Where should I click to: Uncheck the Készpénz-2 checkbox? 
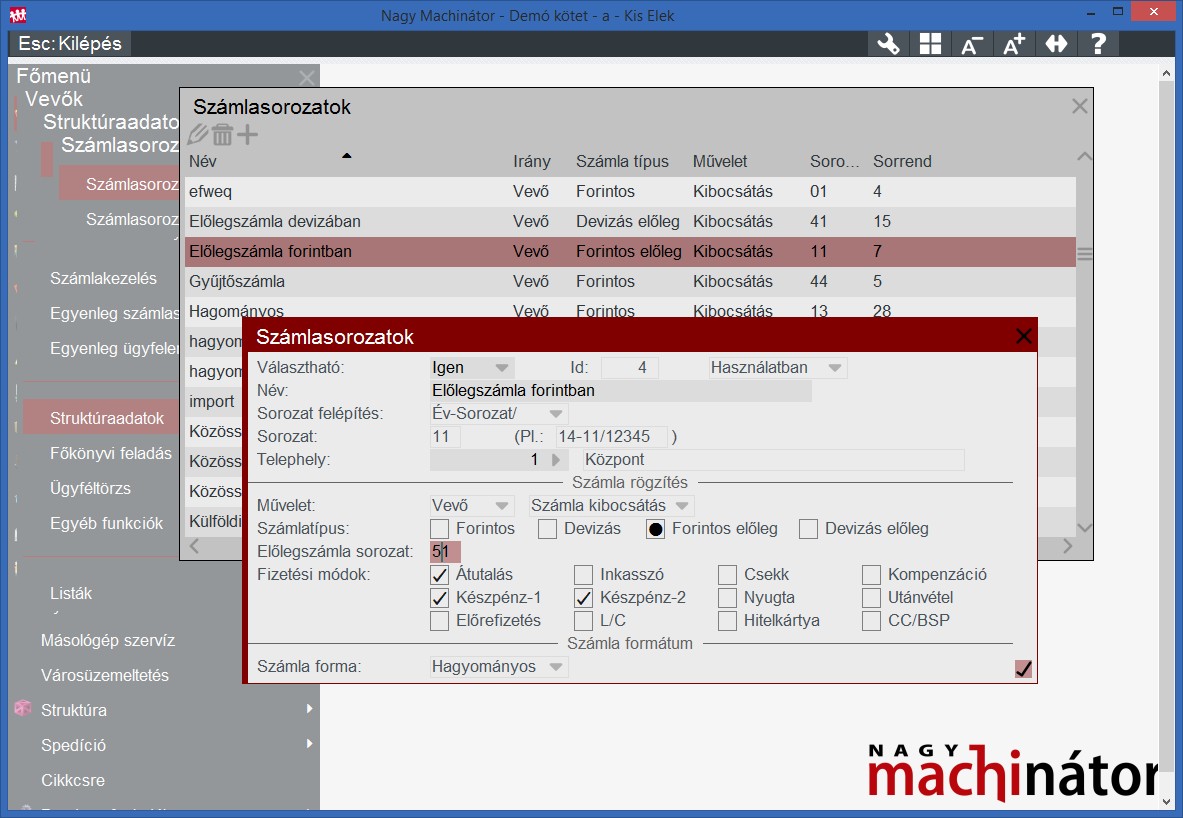click(583, 598)
